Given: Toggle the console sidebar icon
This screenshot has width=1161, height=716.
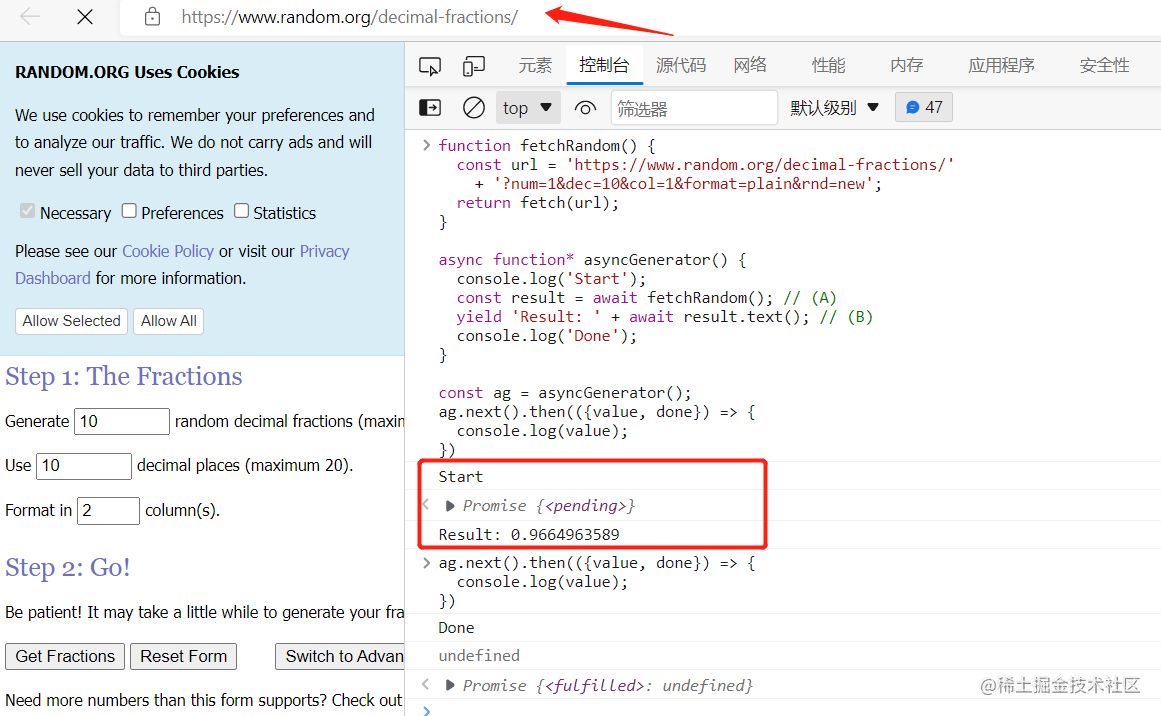Looking at the screenshot, I should tap(429, 108).
